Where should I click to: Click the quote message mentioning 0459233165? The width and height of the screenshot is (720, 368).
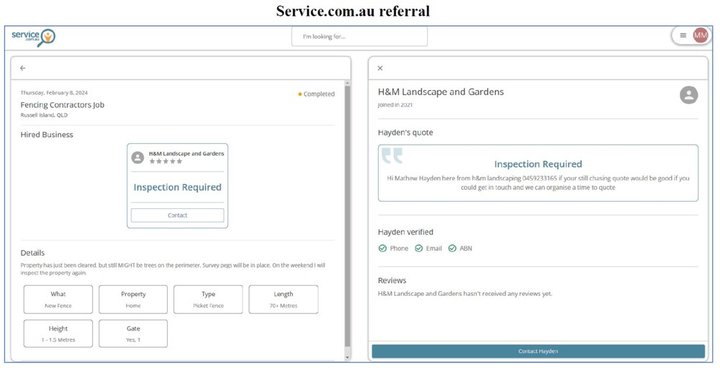(538, 183)
